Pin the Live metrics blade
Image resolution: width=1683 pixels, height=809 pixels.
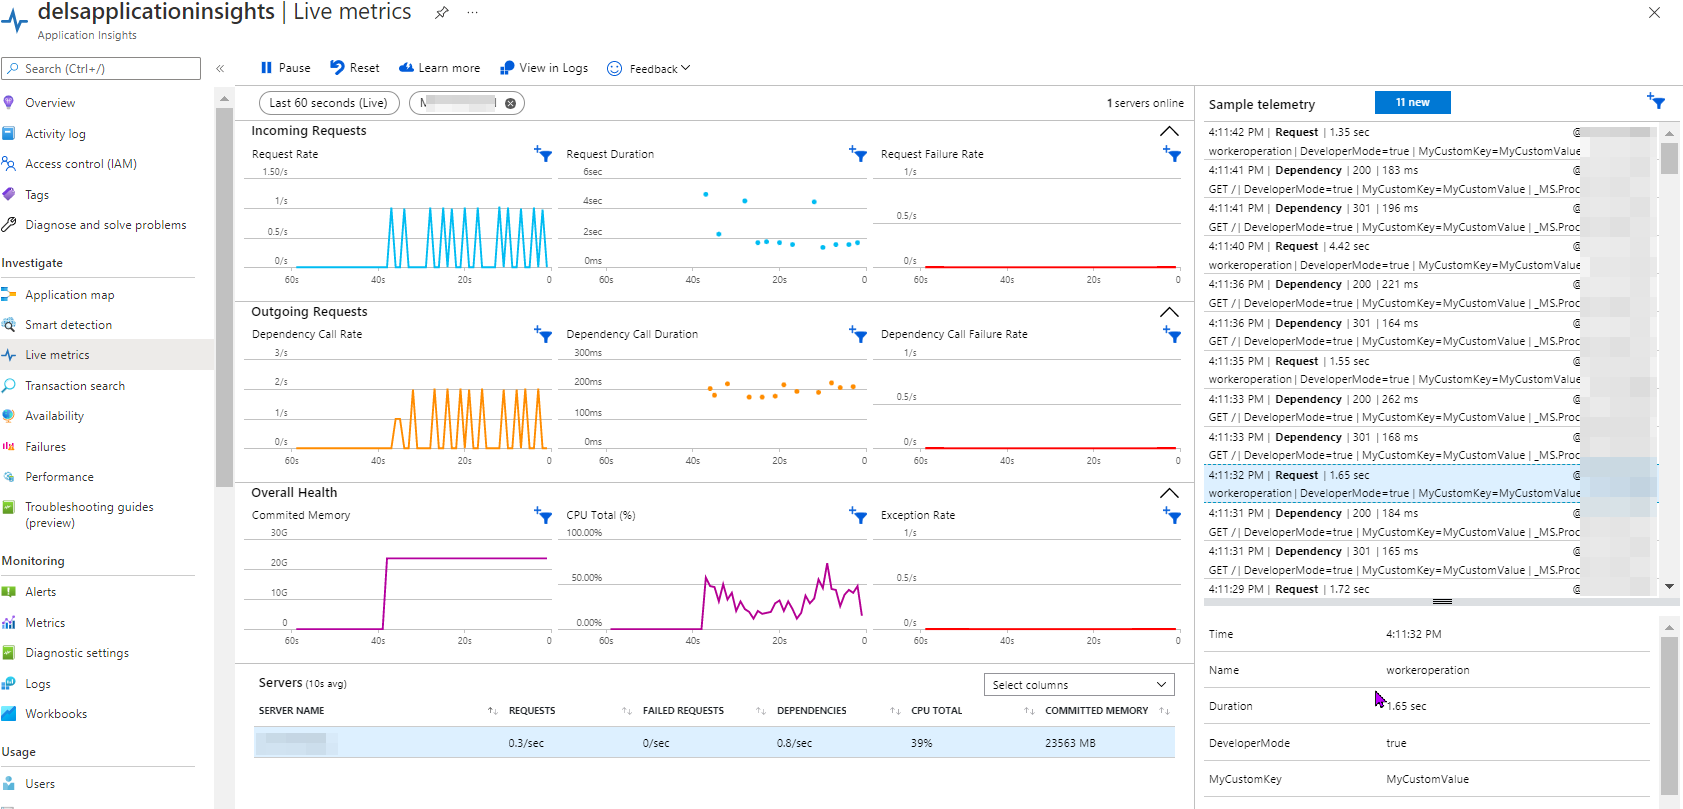(442, 13)
